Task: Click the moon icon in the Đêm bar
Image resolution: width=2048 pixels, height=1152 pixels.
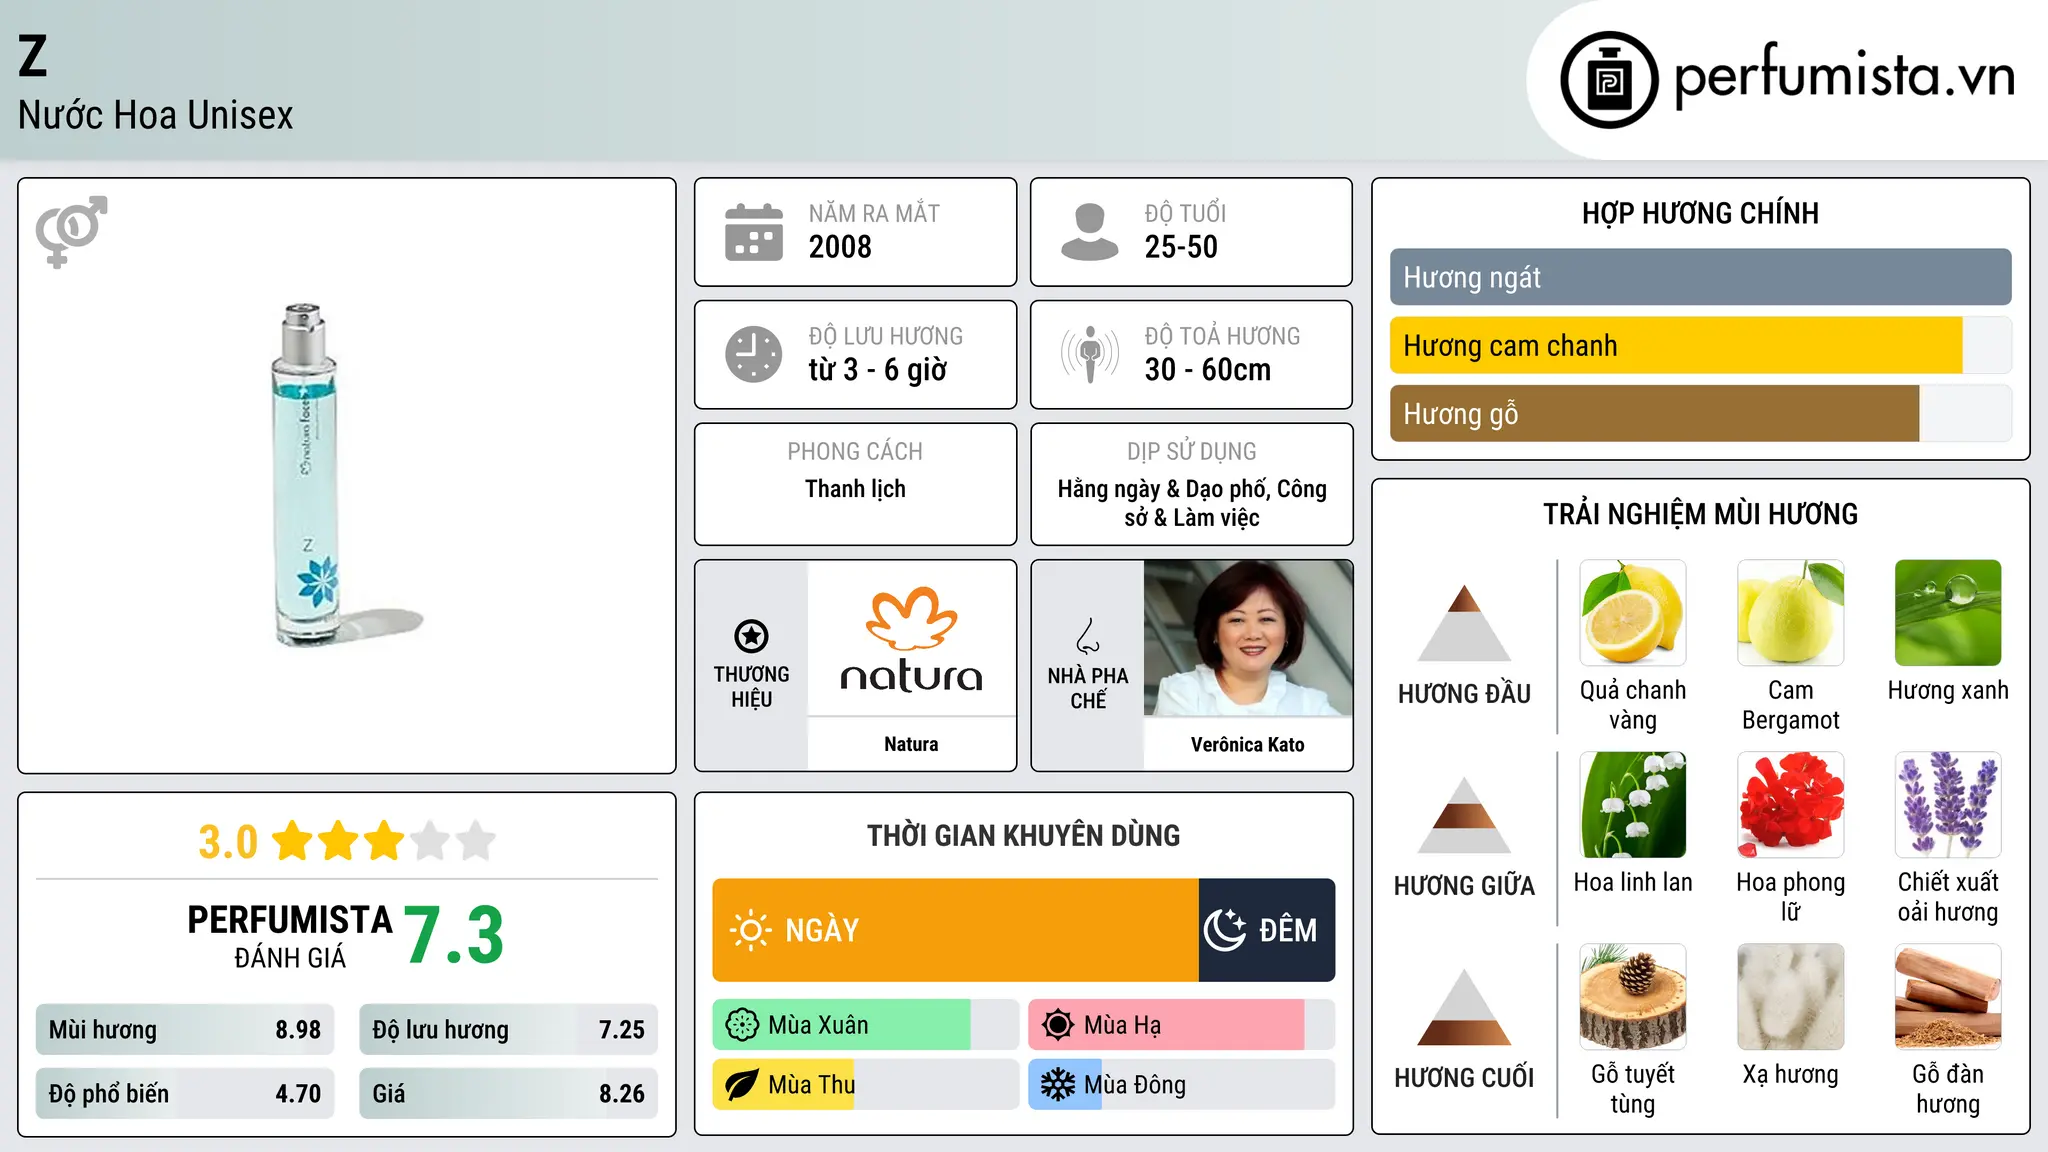Action: click(1225, 930)
